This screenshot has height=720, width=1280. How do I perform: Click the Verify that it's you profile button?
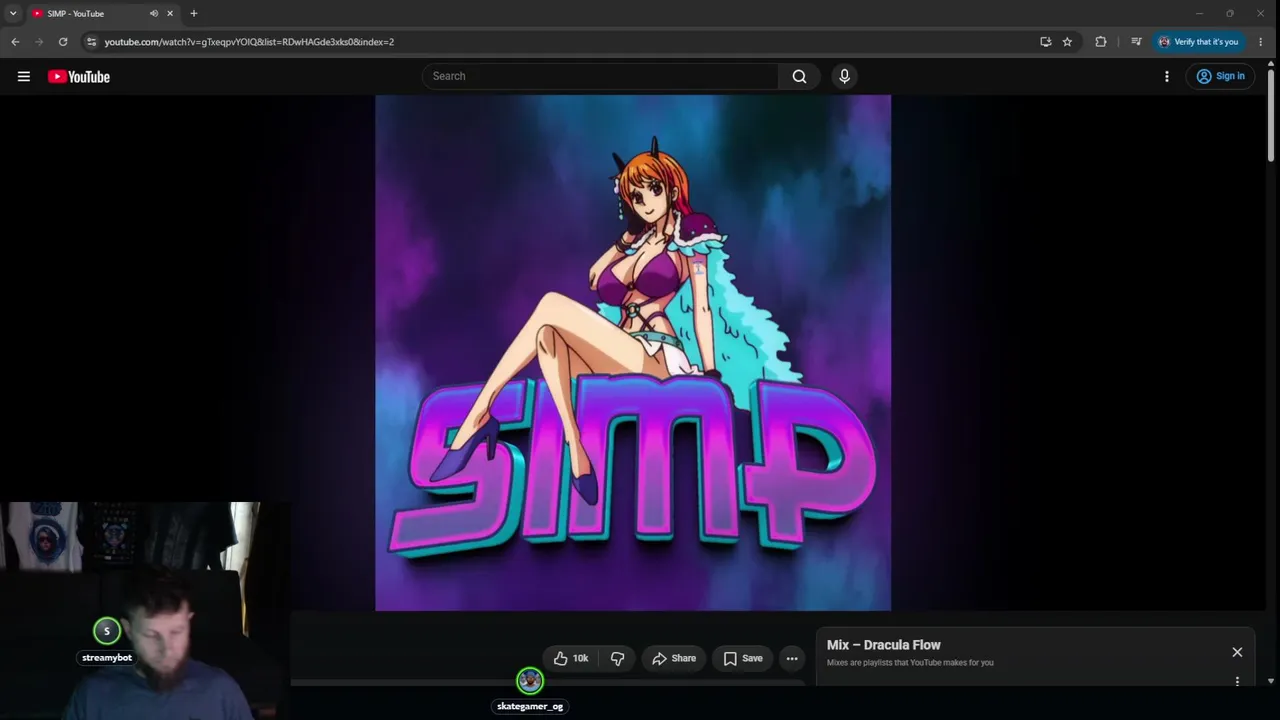click(1198, 42)
